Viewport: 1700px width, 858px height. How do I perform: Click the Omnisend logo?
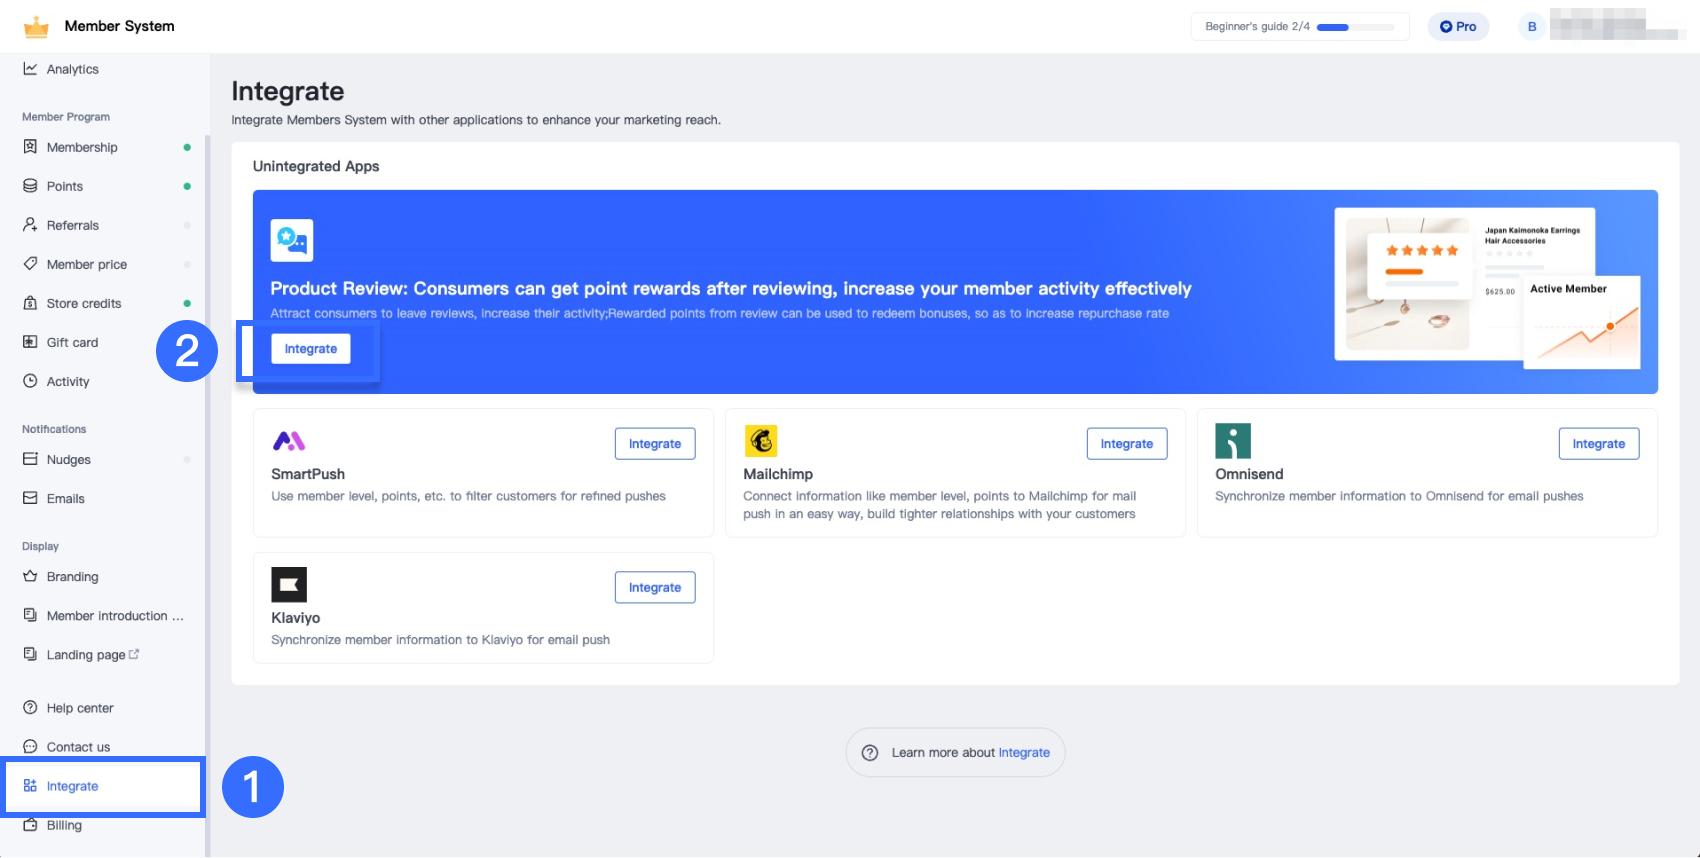click(1233, 441)
